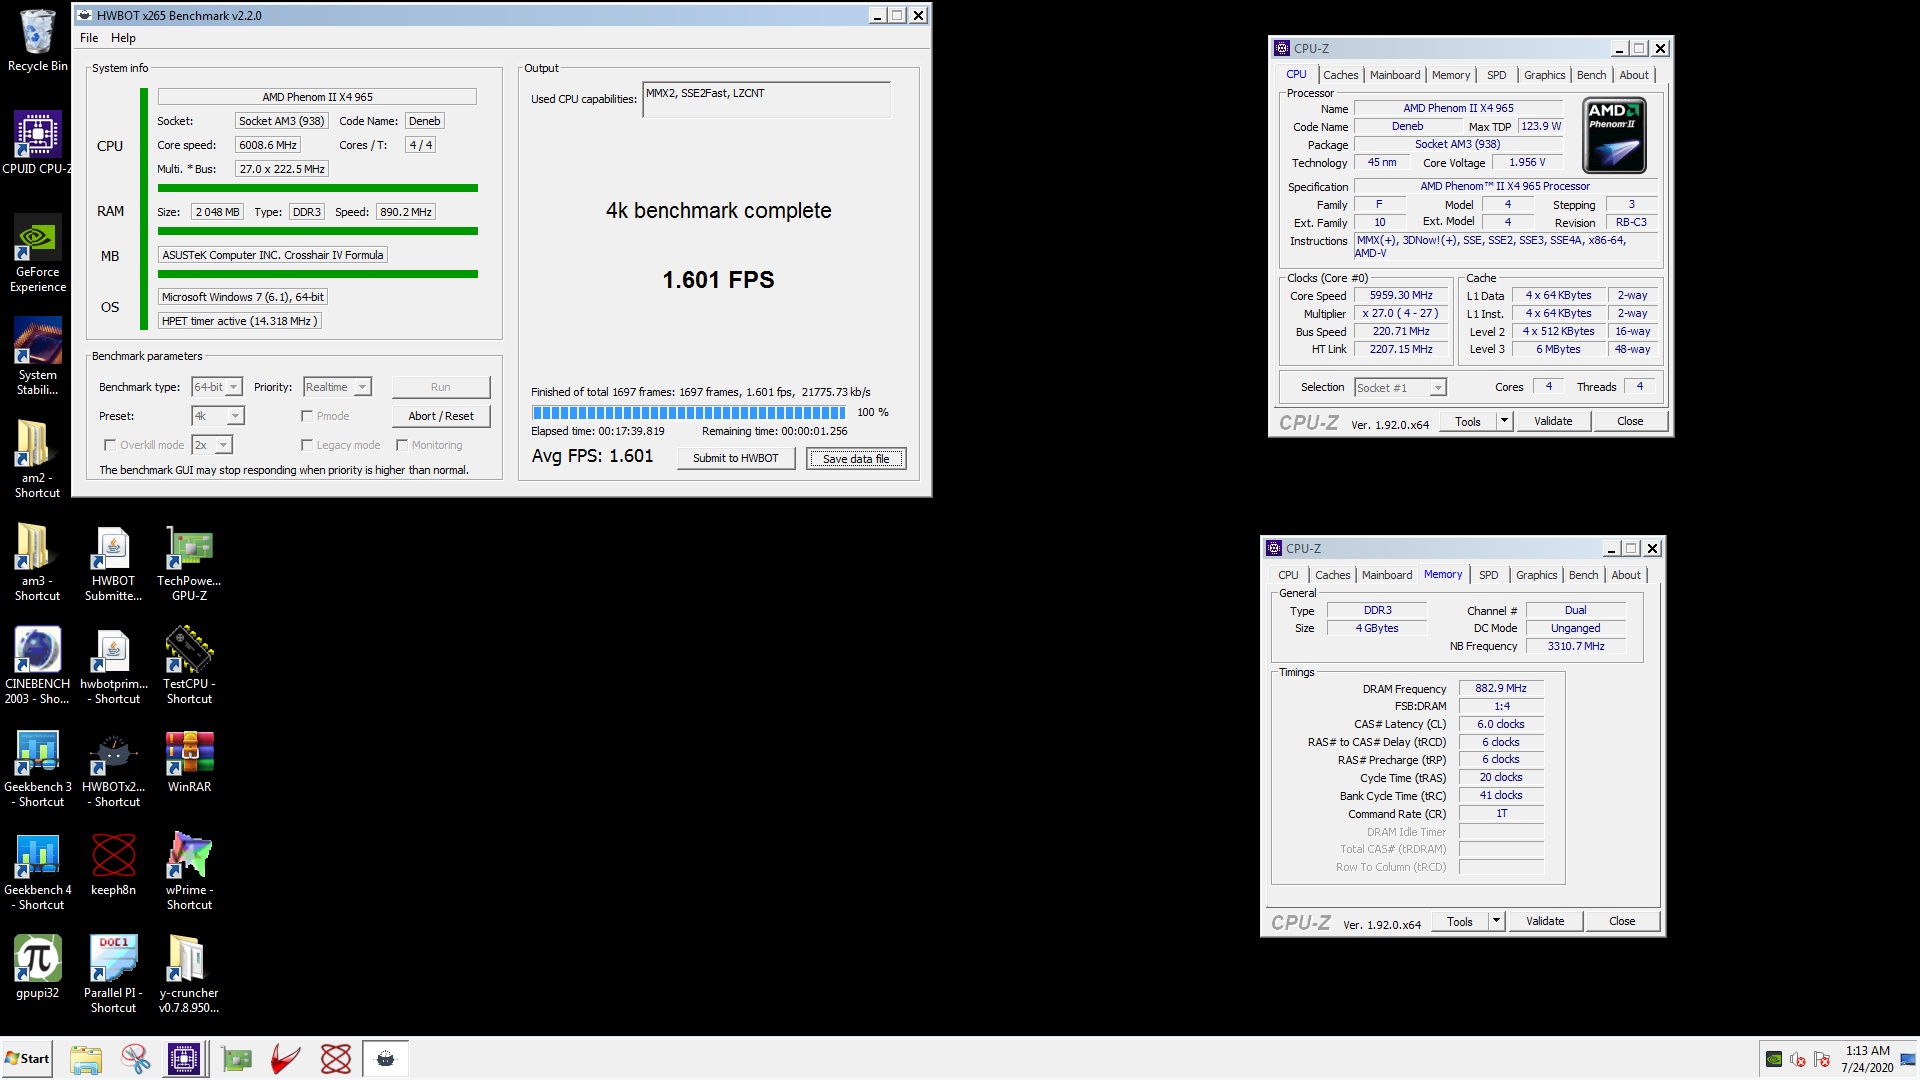The width and height of the screenshot is (1920, 1080).
Task: Switch to CPU-Z taskbar button
Action: pyautogui.click(x=184, y=1059)
